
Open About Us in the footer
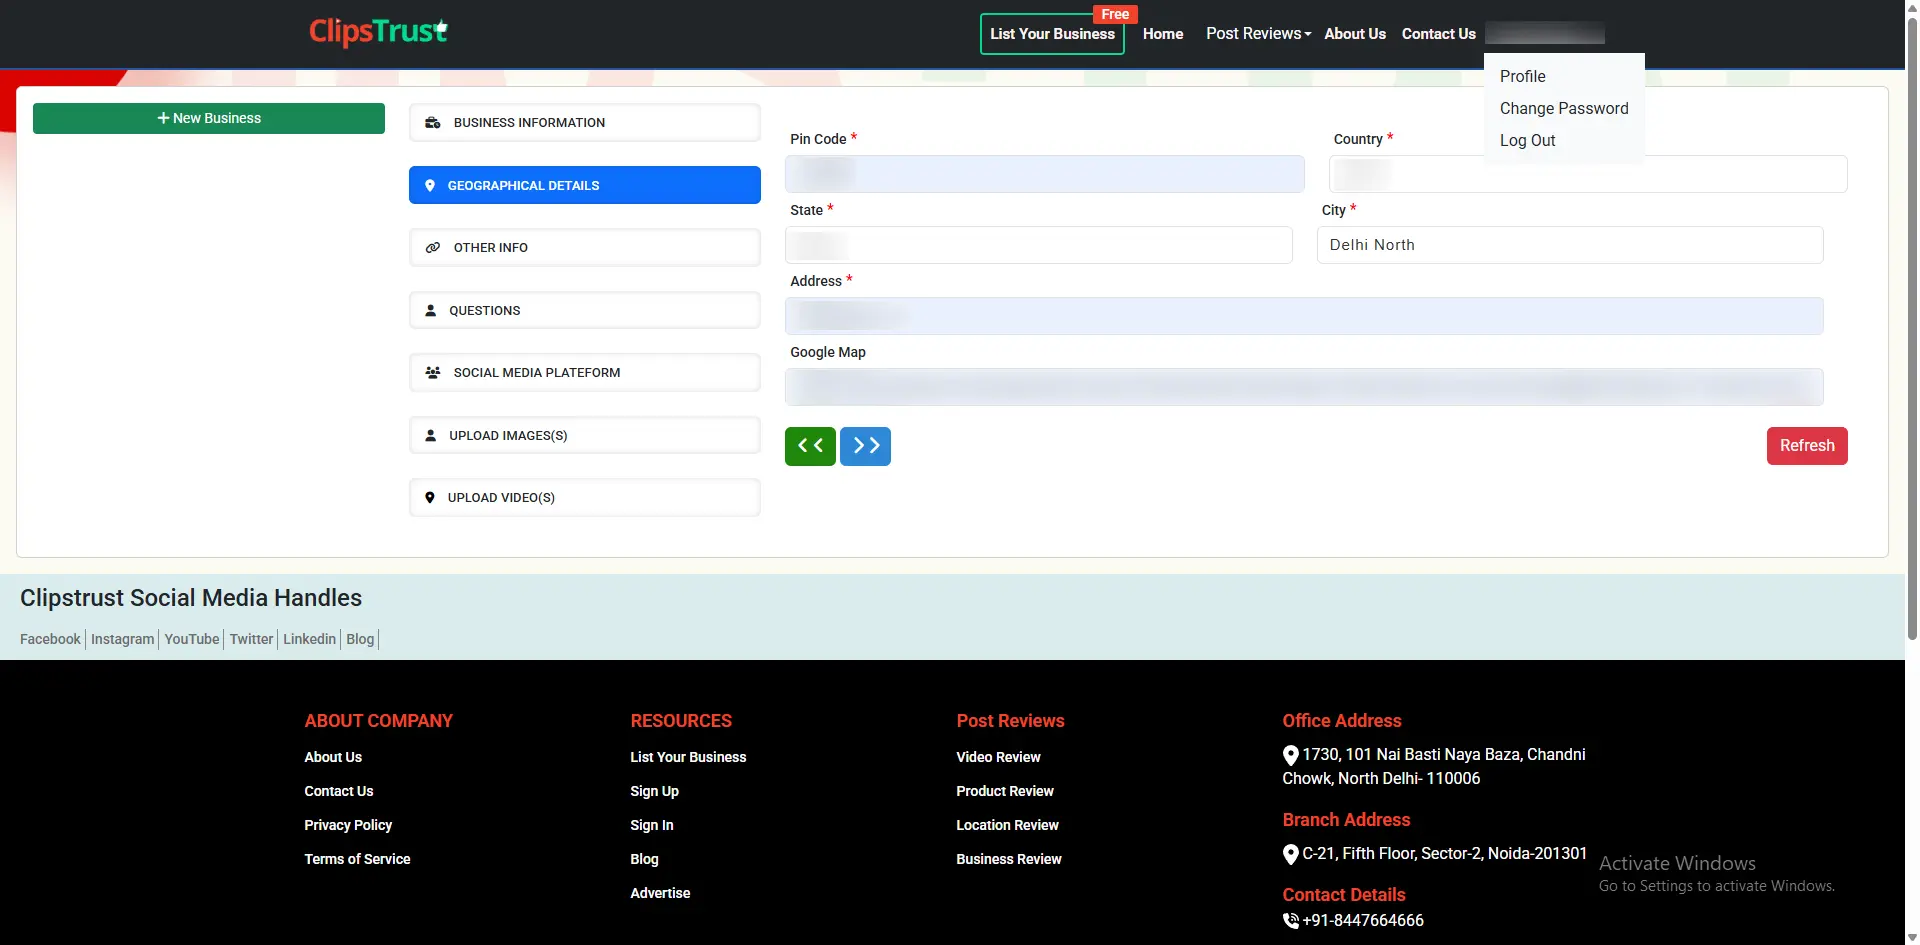click(333, 757)
